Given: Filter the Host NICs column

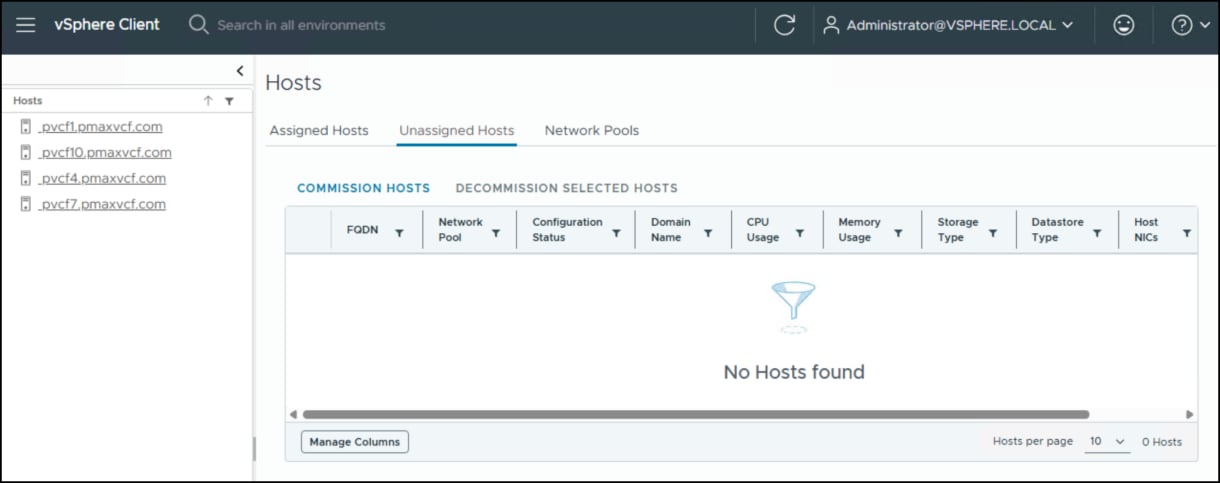Looking at the screenshot, I should (x=1187, y=233).
